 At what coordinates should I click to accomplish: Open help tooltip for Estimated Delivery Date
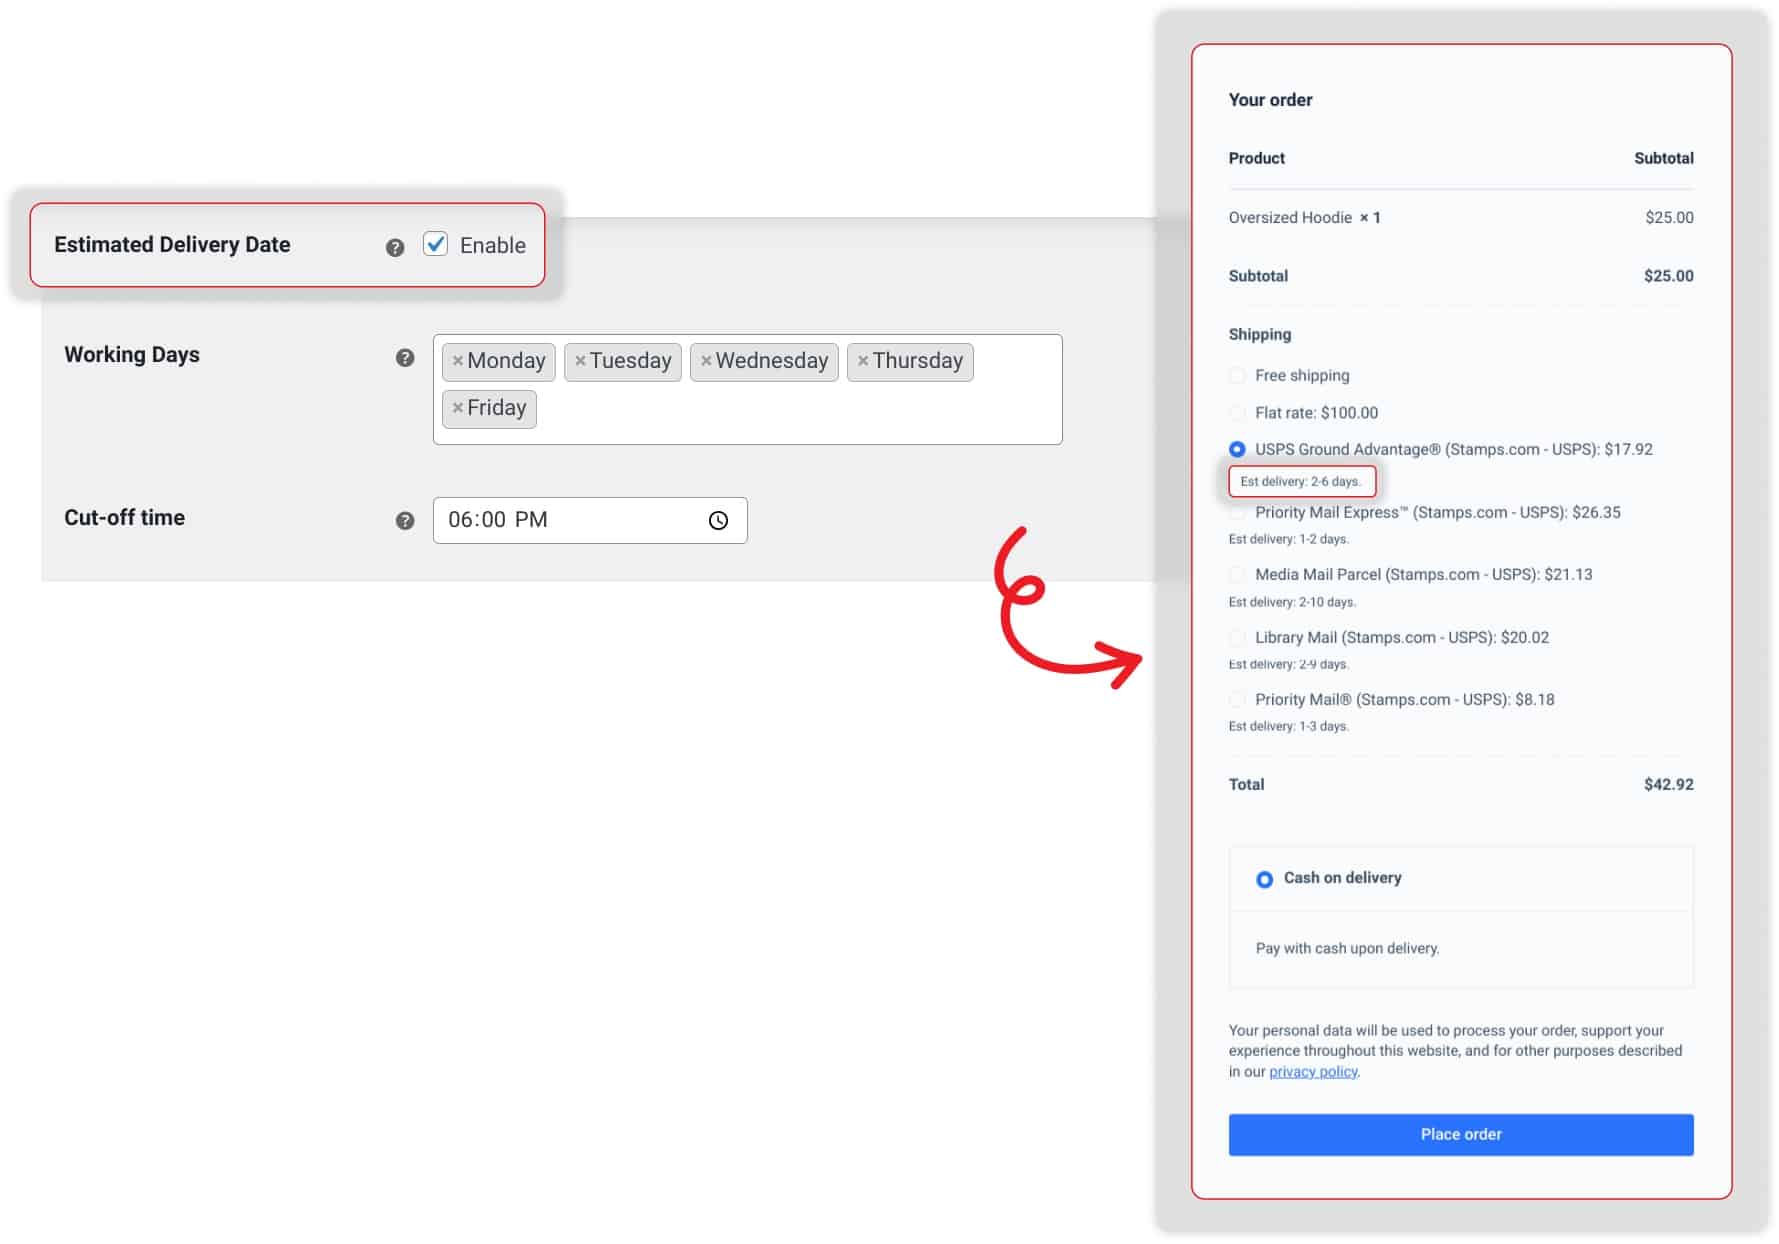tap(394, 245)
